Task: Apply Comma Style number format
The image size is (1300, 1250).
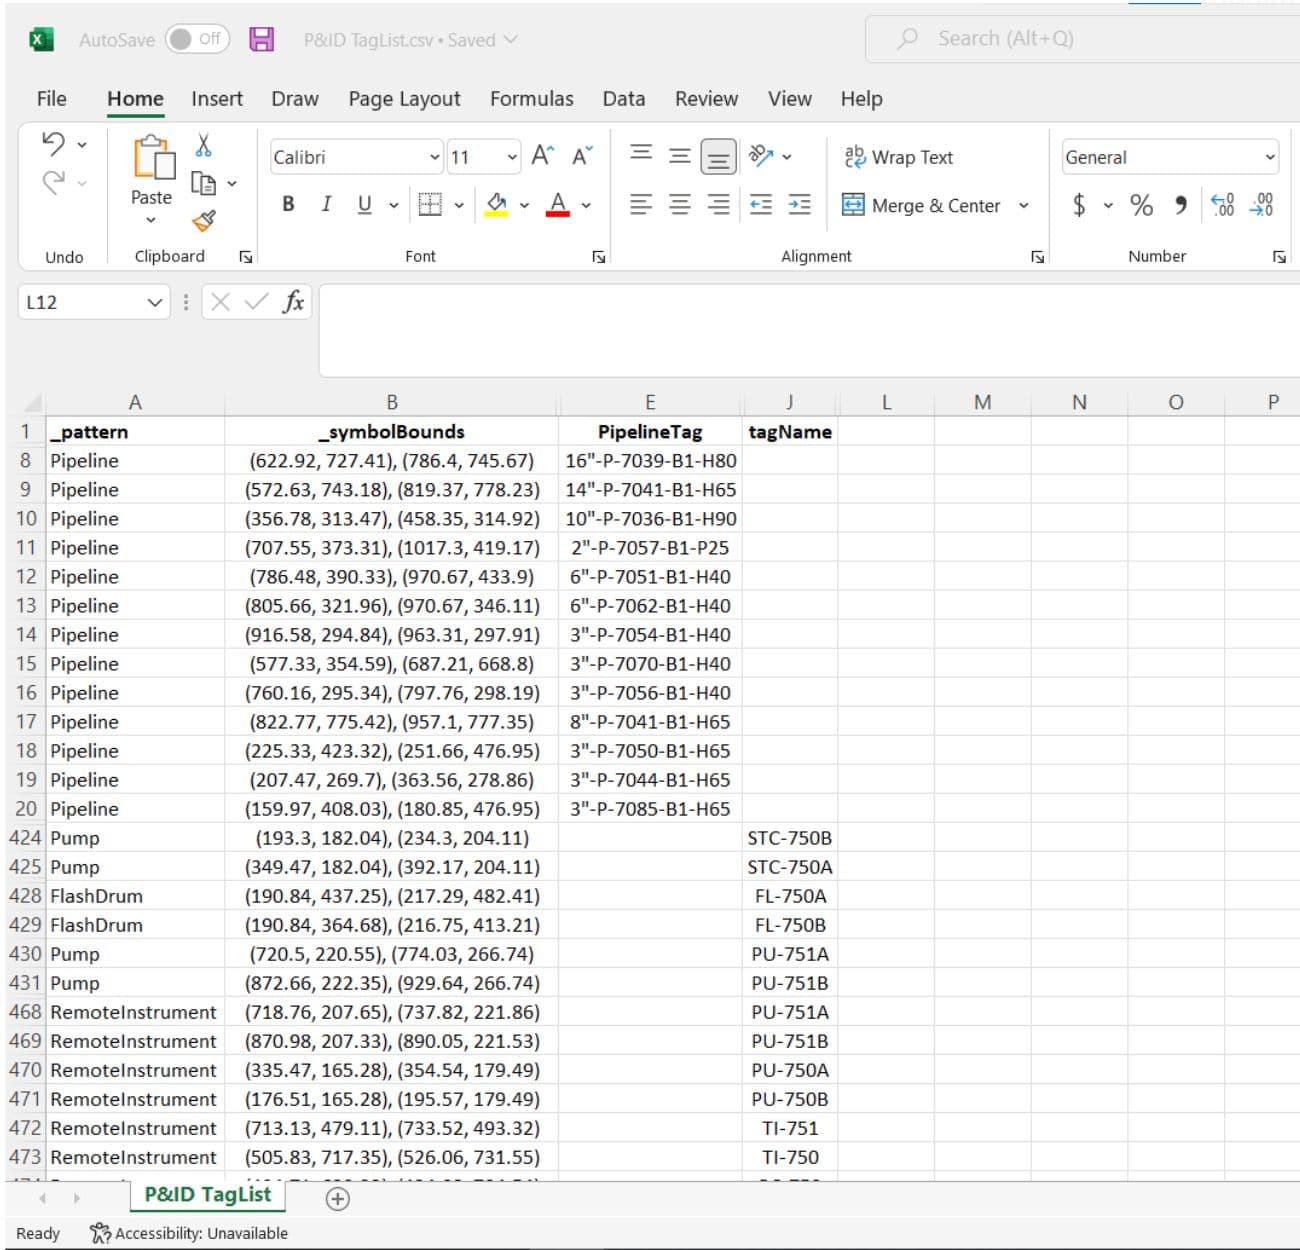Action: click(x=1181, y=205)
